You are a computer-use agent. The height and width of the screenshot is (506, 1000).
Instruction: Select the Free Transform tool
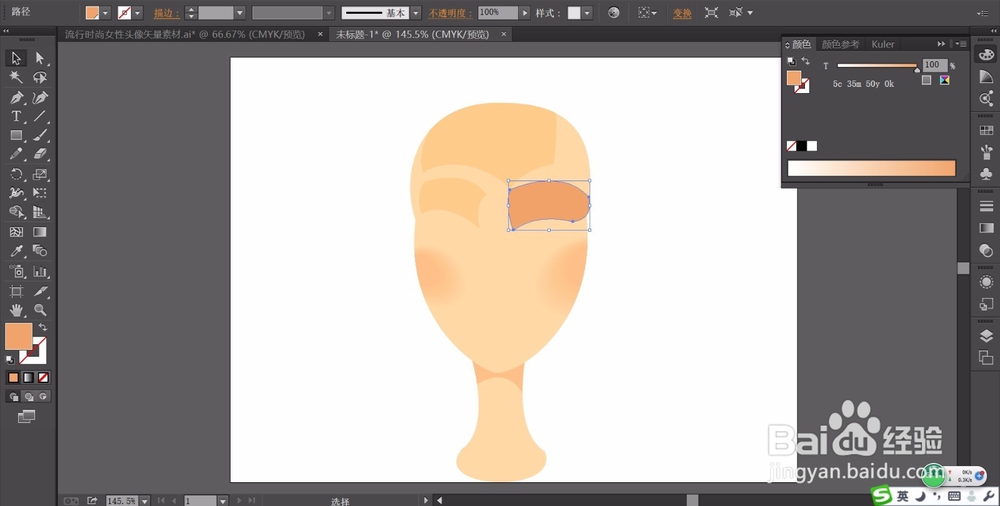coord(40,193)
